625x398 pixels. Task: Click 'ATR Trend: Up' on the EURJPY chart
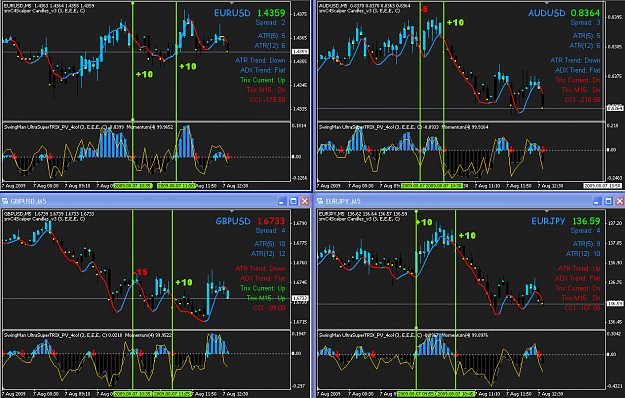[x=579, y=269]
